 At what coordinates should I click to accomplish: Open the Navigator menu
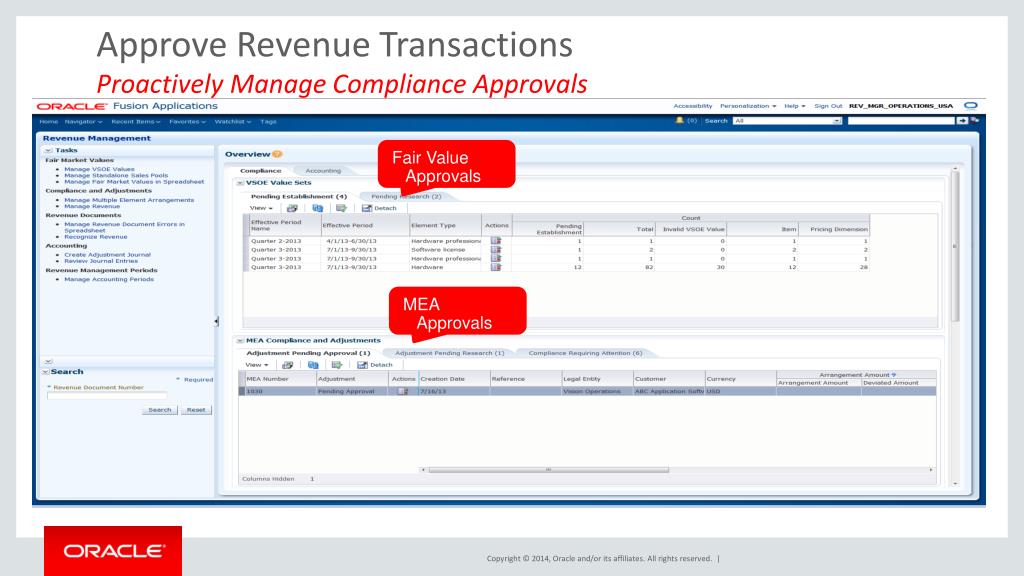84,121
